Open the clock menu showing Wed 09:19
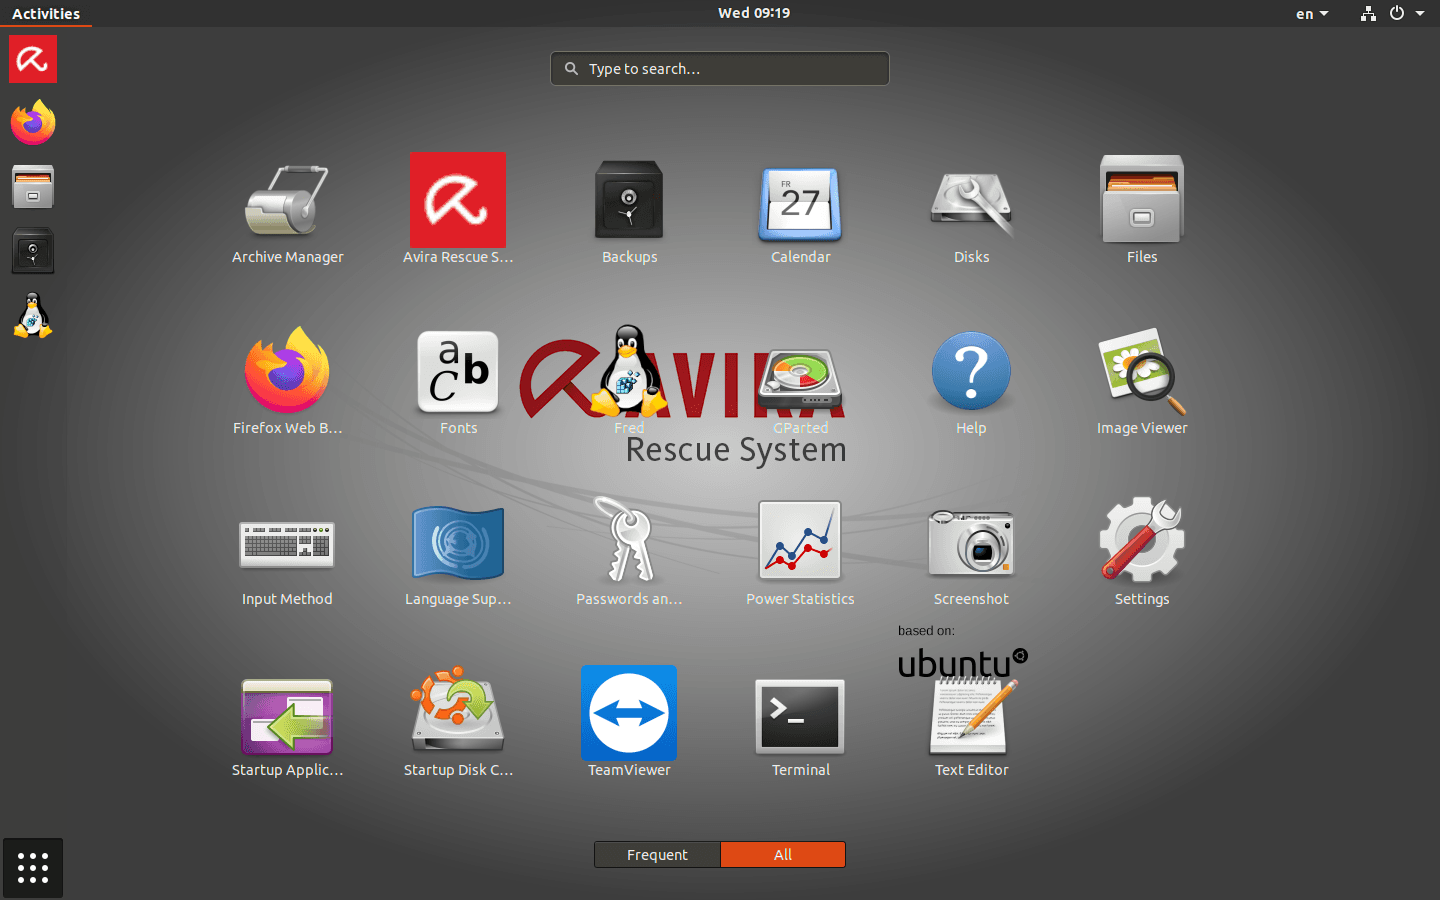Viewport: 1440px width, 900px height. click(x=754, y=13)
